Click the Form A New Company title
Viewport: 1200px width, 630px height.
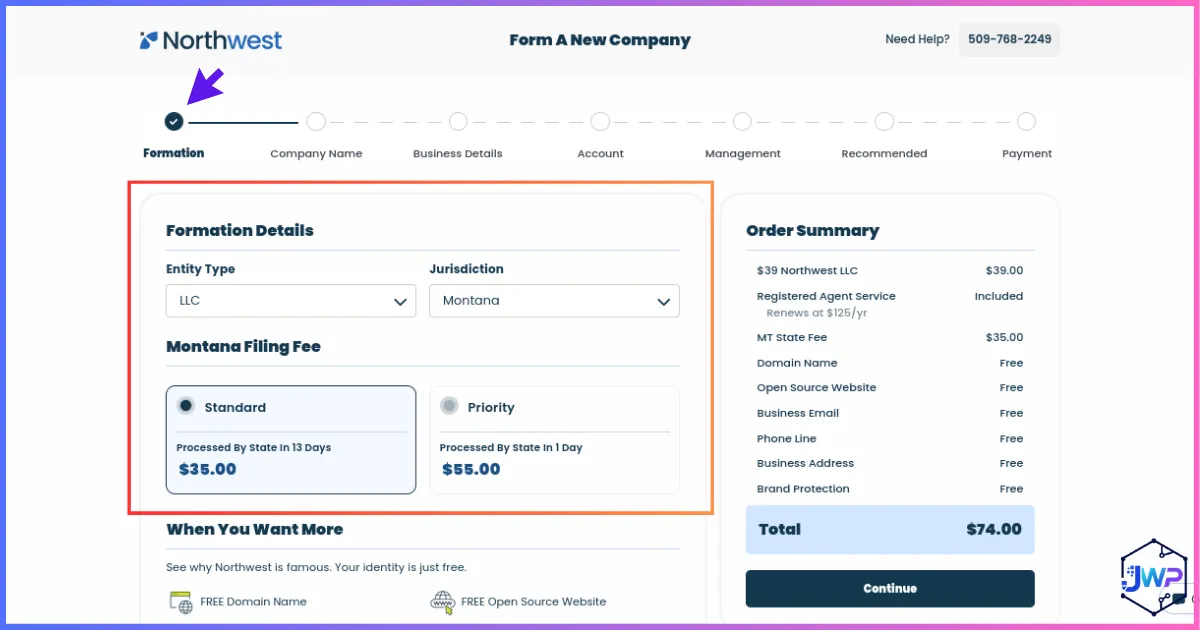click(600, 41)
